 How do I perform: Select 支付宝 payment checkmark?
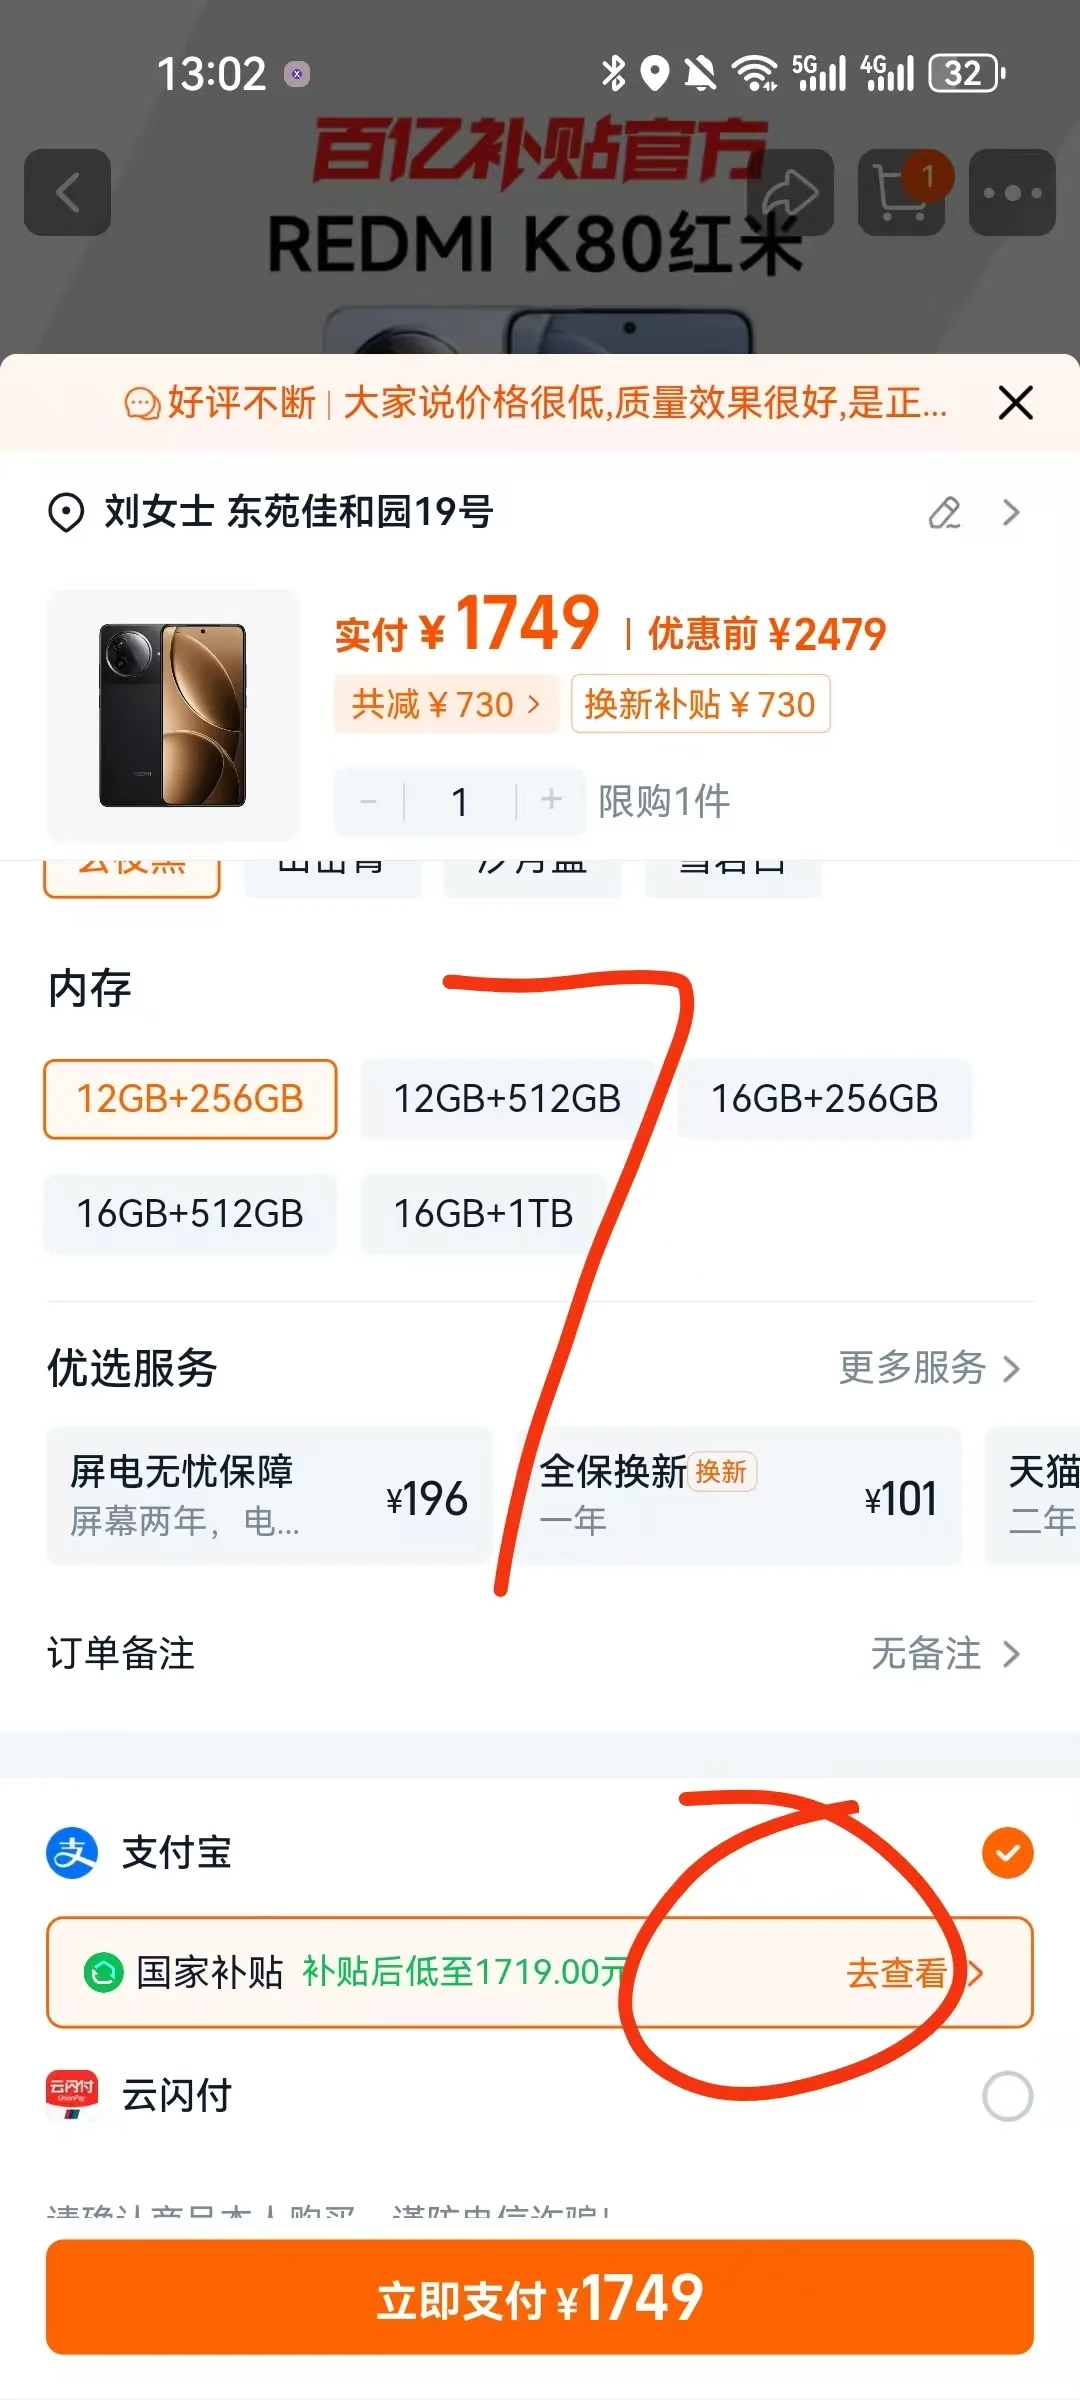1007,1853
